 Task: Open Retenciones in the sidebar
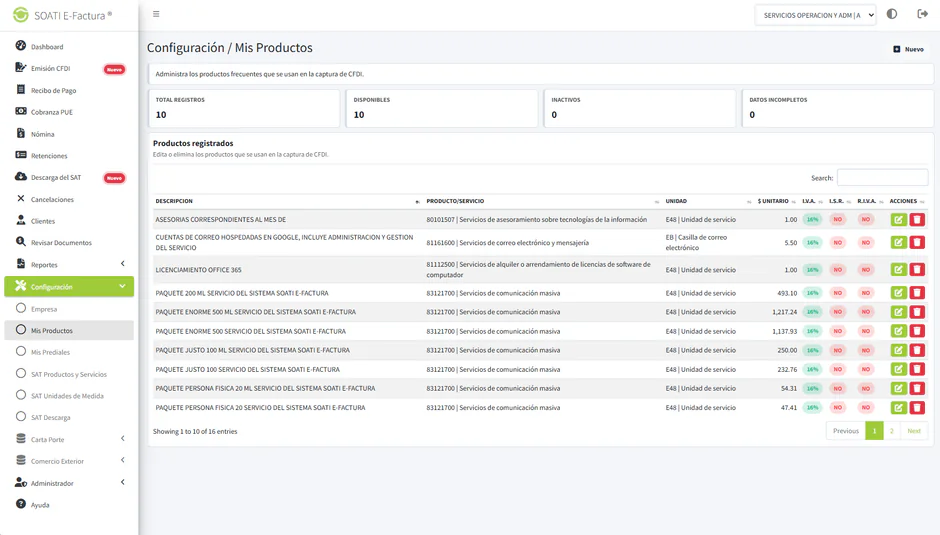(x=49, y=156)
